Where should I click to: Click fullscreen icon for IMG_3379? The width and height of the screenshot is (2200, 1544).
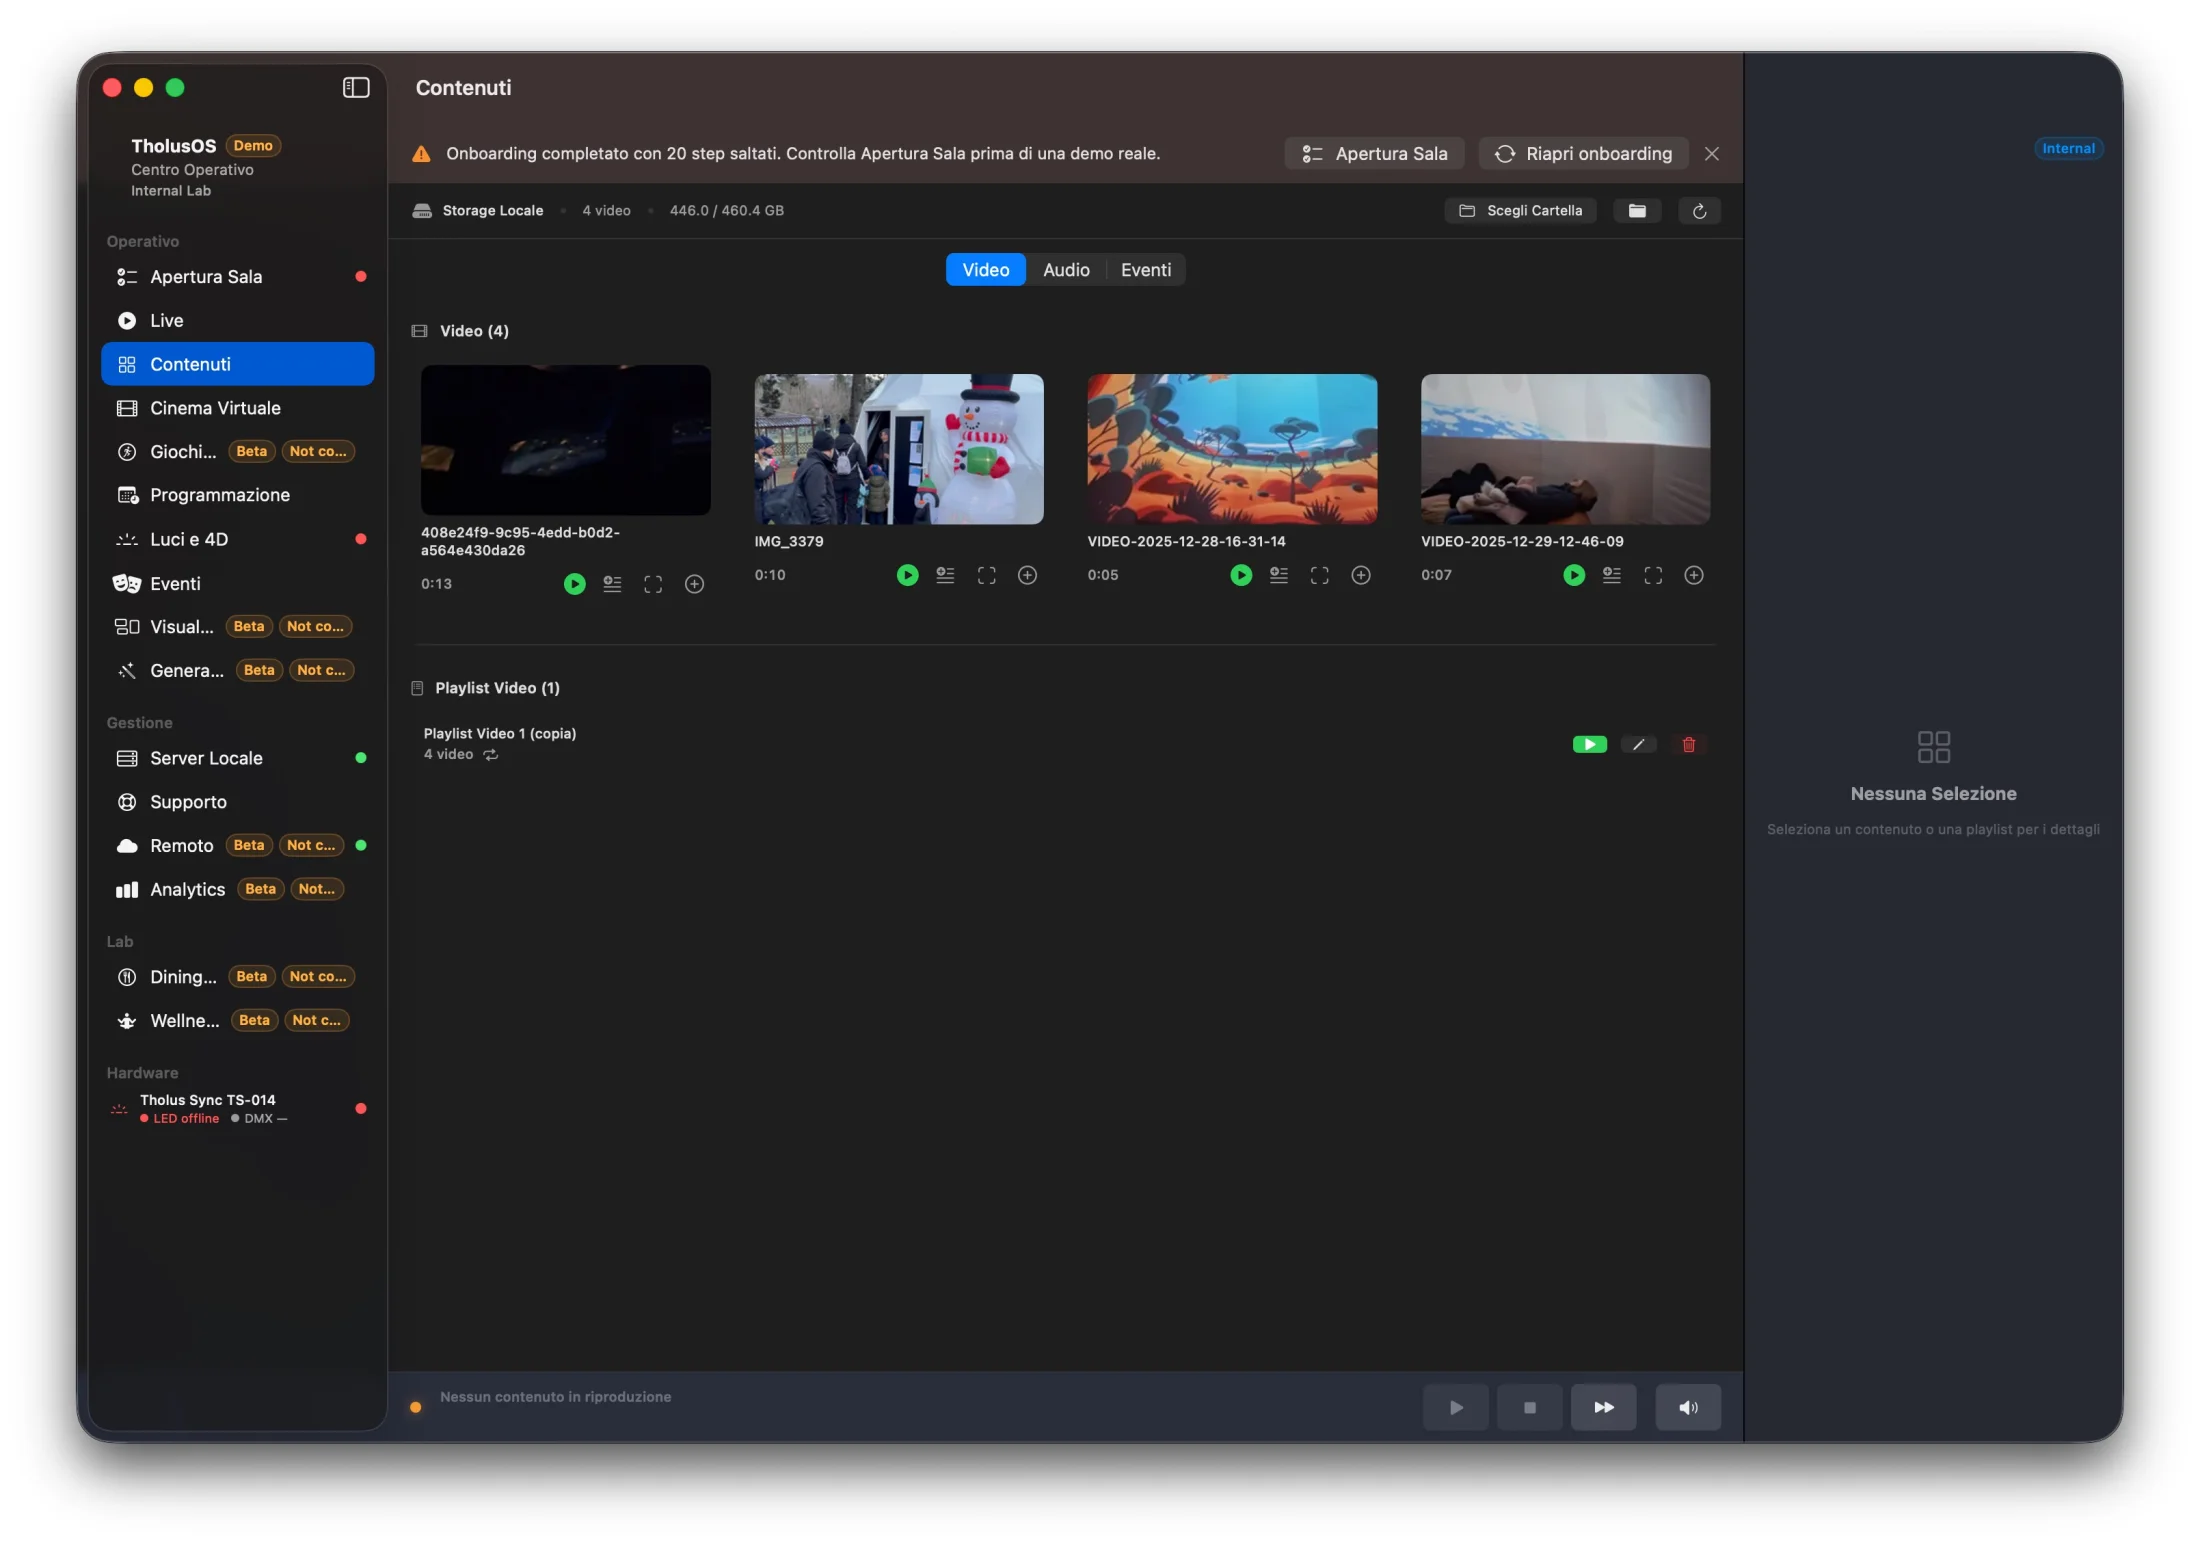[986, 575]
